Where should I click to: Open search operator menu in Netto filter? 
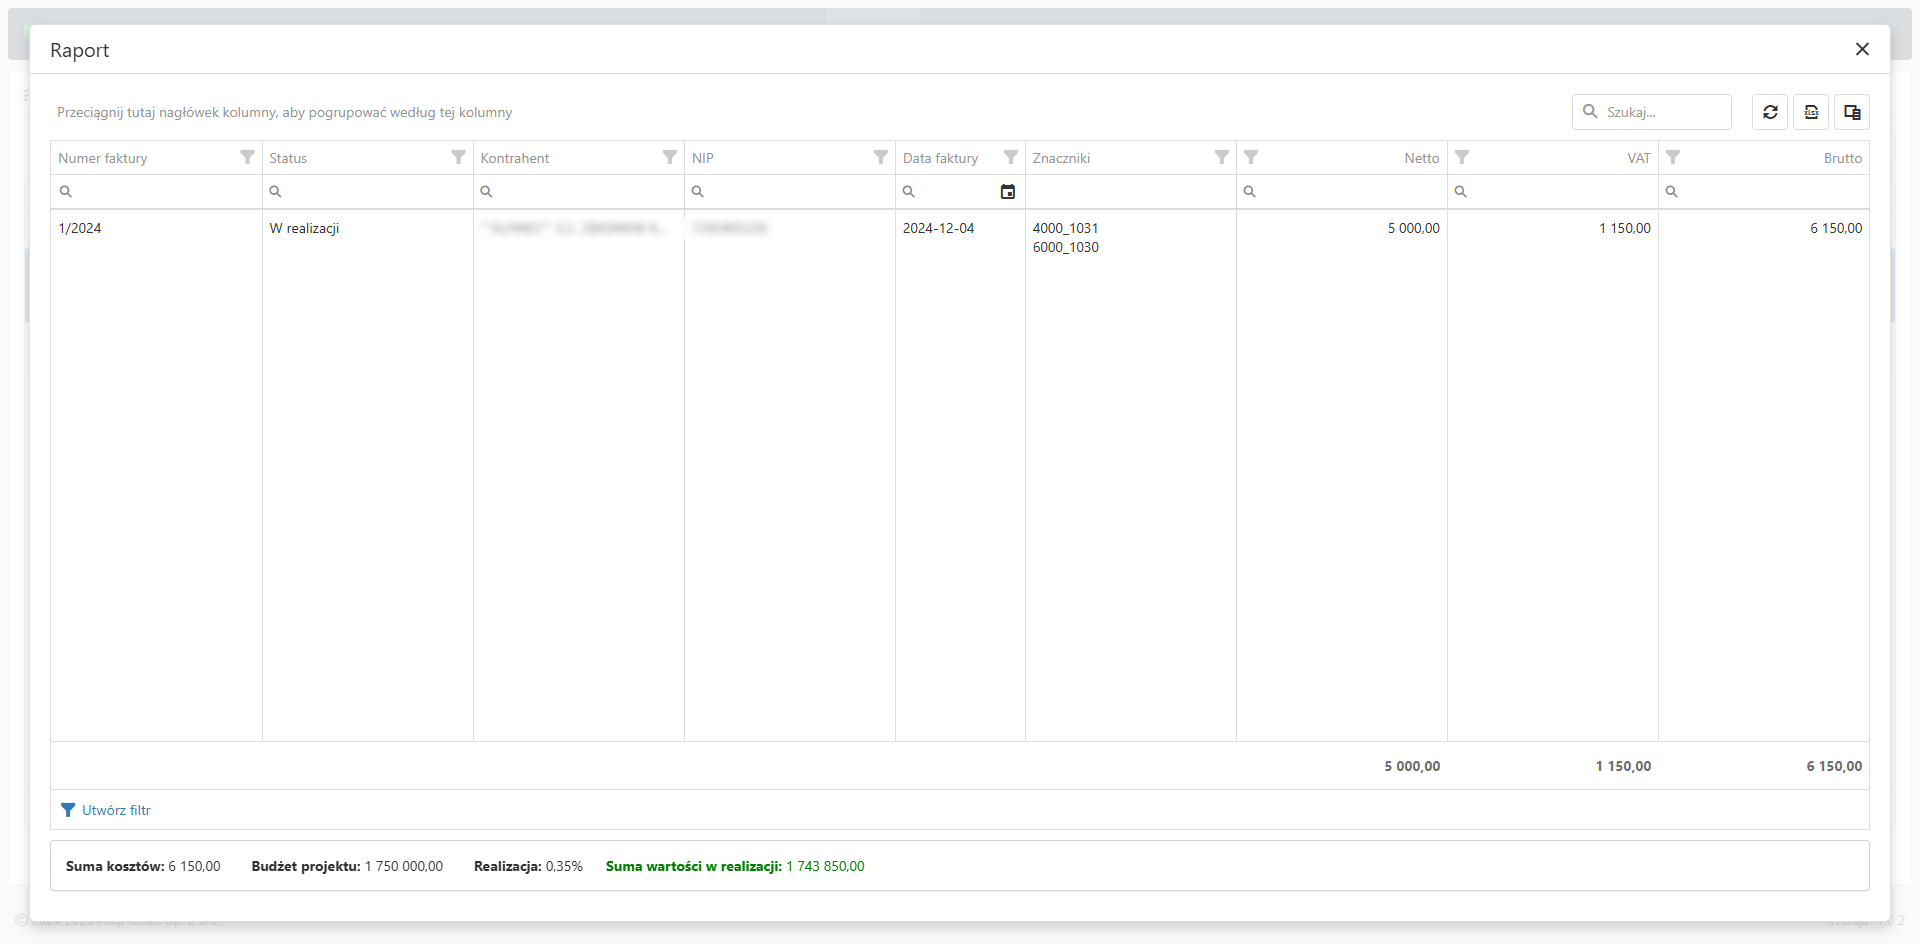point(1249,192)
